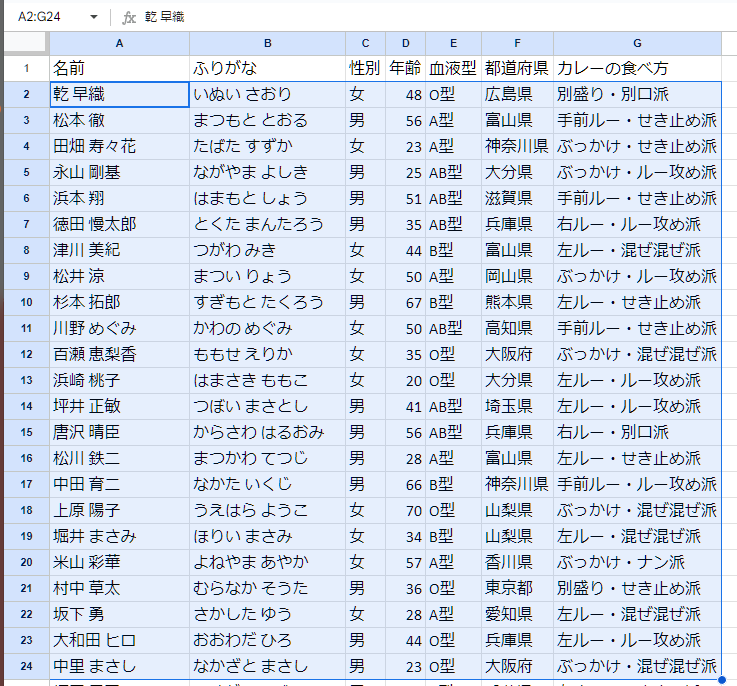Click the blue fill handle at selection corner
Screen dimensions: 737x686
722,679
